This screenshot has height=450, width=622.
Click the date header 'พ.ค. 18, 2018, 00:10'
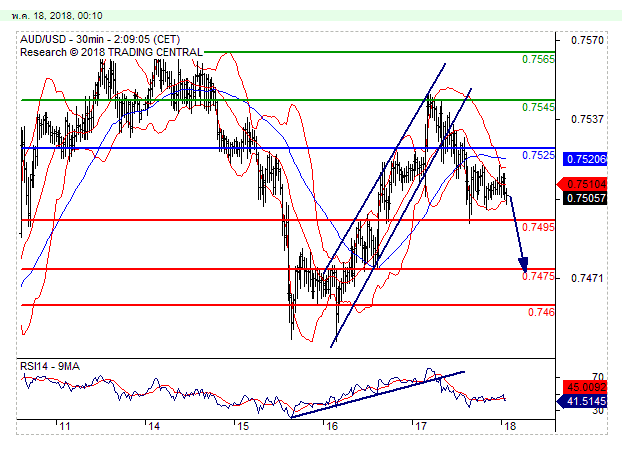57,16
